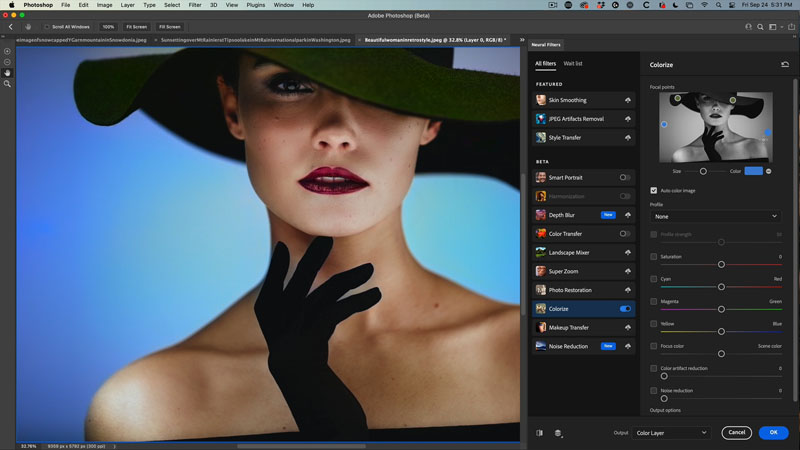Turn off the Colorize filter toggle
This screenshot has width=800, height=450.
(626, 309)
